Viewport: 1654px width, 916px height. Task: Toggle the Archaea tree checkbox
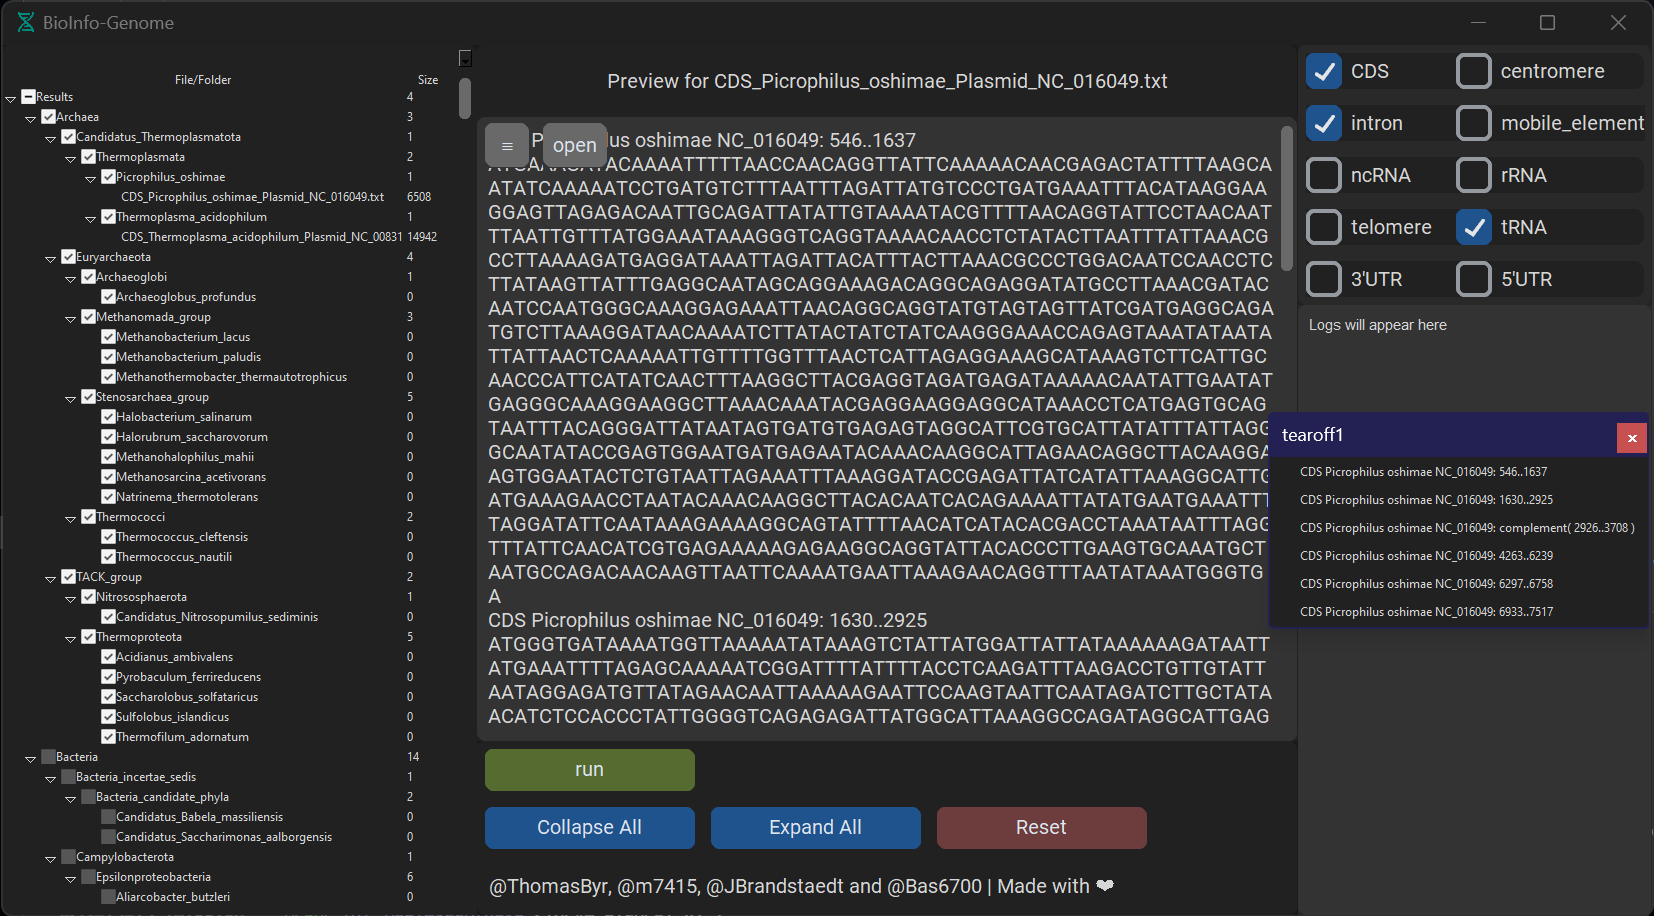tap(48, 117)
